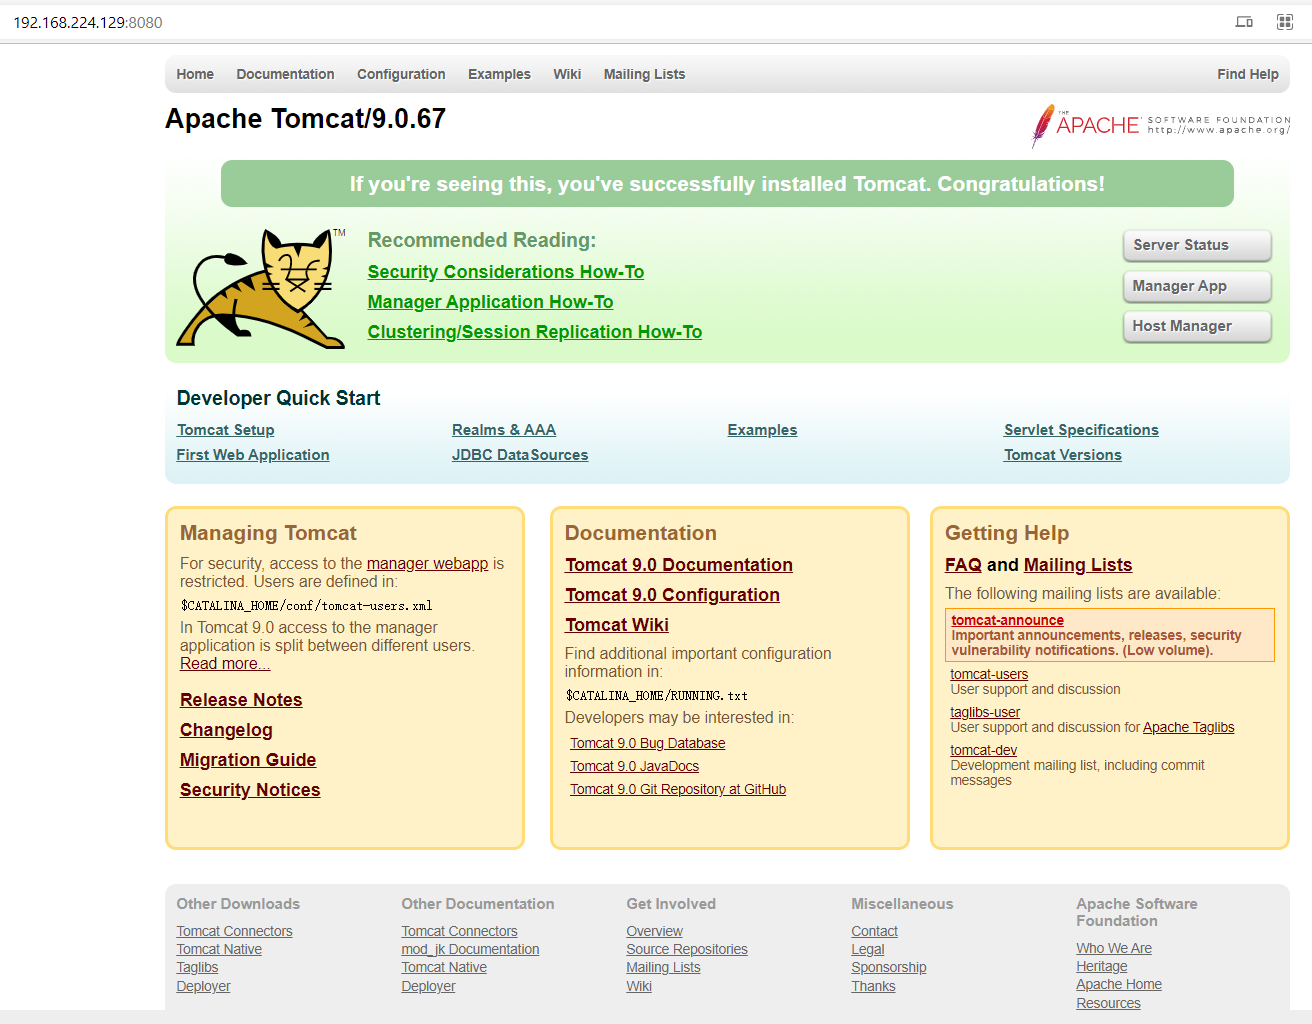1312x1024 pixels.
Task: Click the QR code icon in address bar
Action: (1285, 22)
